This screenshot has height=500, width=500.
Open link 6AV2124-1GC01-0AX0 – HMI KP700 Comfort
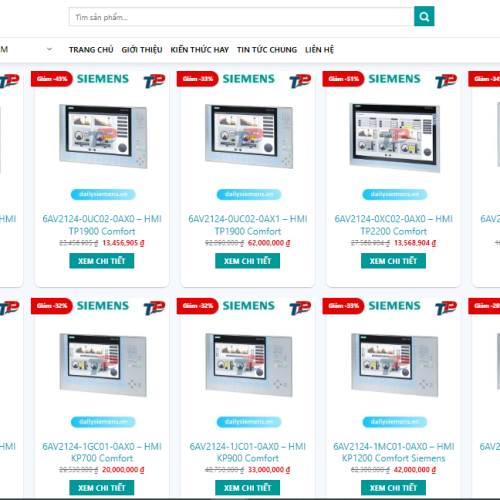click(x=102, y=452)
